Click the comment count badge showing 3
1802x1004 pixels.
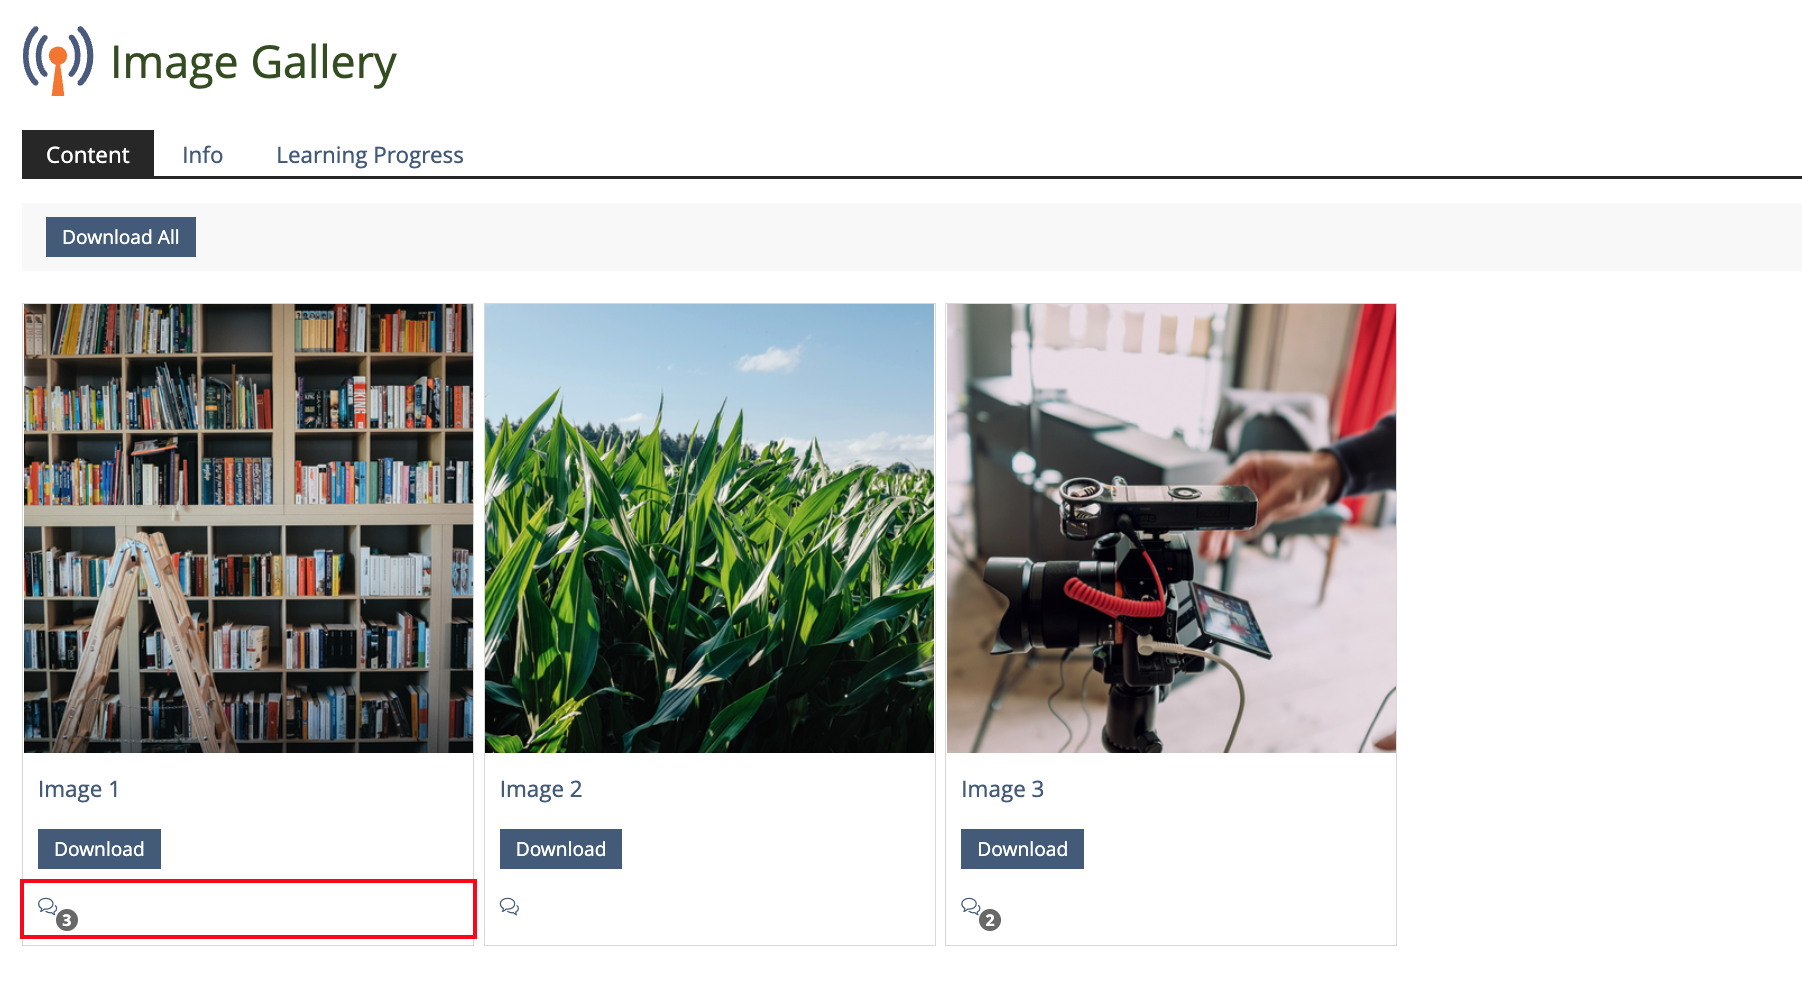[67, 920]
